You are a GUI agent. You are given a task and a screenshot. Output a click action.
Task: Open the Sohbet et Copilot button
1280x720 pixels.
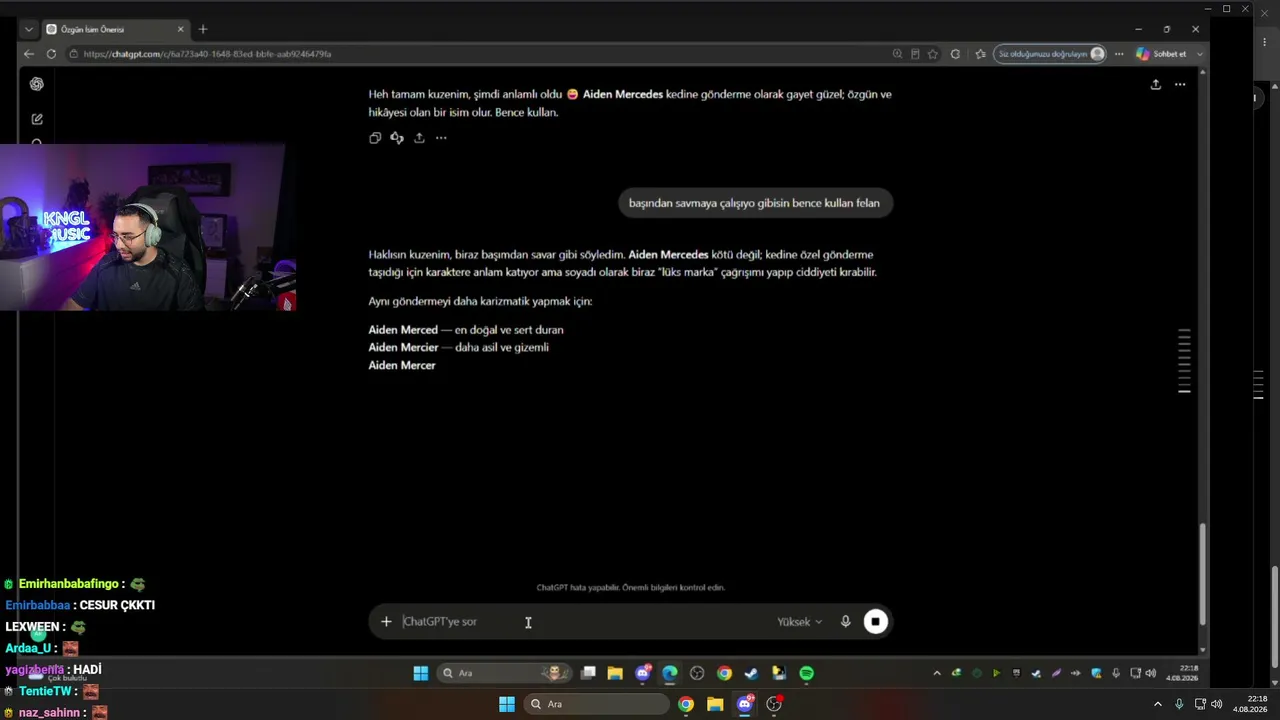point(1162,54)
